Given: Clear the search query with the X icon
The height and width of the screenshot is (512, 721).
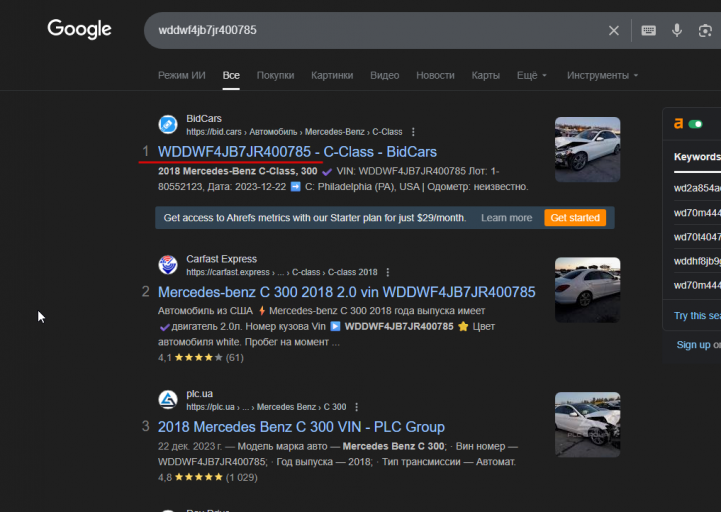Looking at the screenshot, I should pyautogui.click(x=613, y=30).
